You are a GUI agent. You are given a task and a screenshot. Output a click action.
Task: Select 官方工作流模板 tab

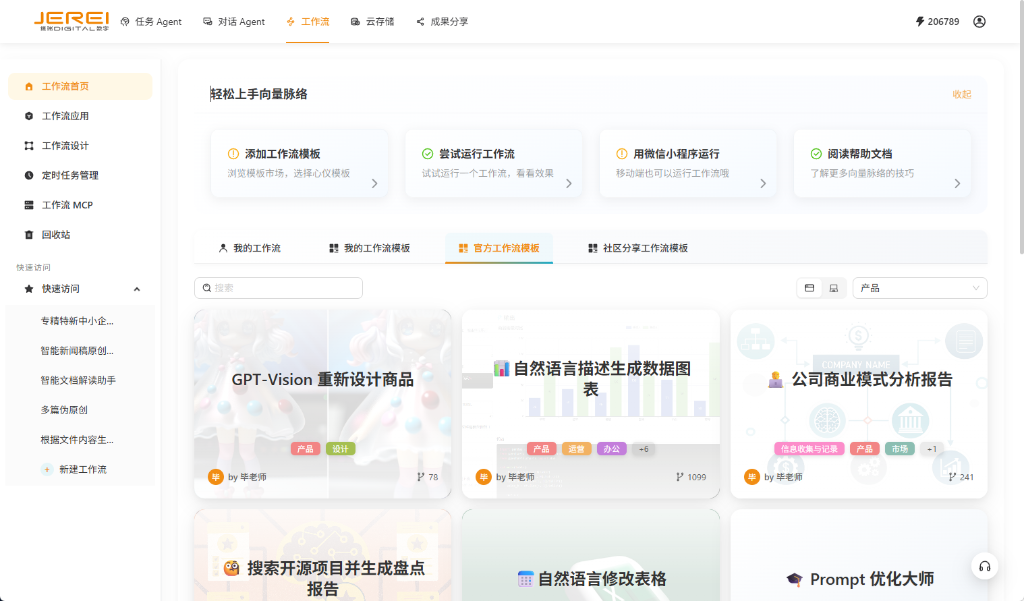point(499,248)
